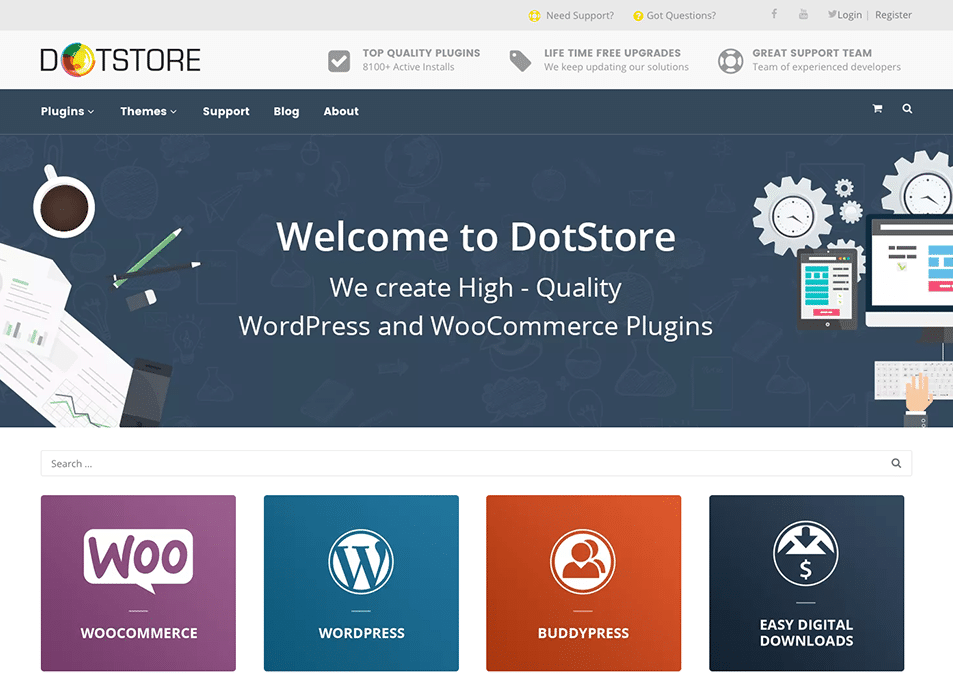Open Easy Digital Downloads category icon
Viewport: 953px width, 696px height.
point(807,555)
